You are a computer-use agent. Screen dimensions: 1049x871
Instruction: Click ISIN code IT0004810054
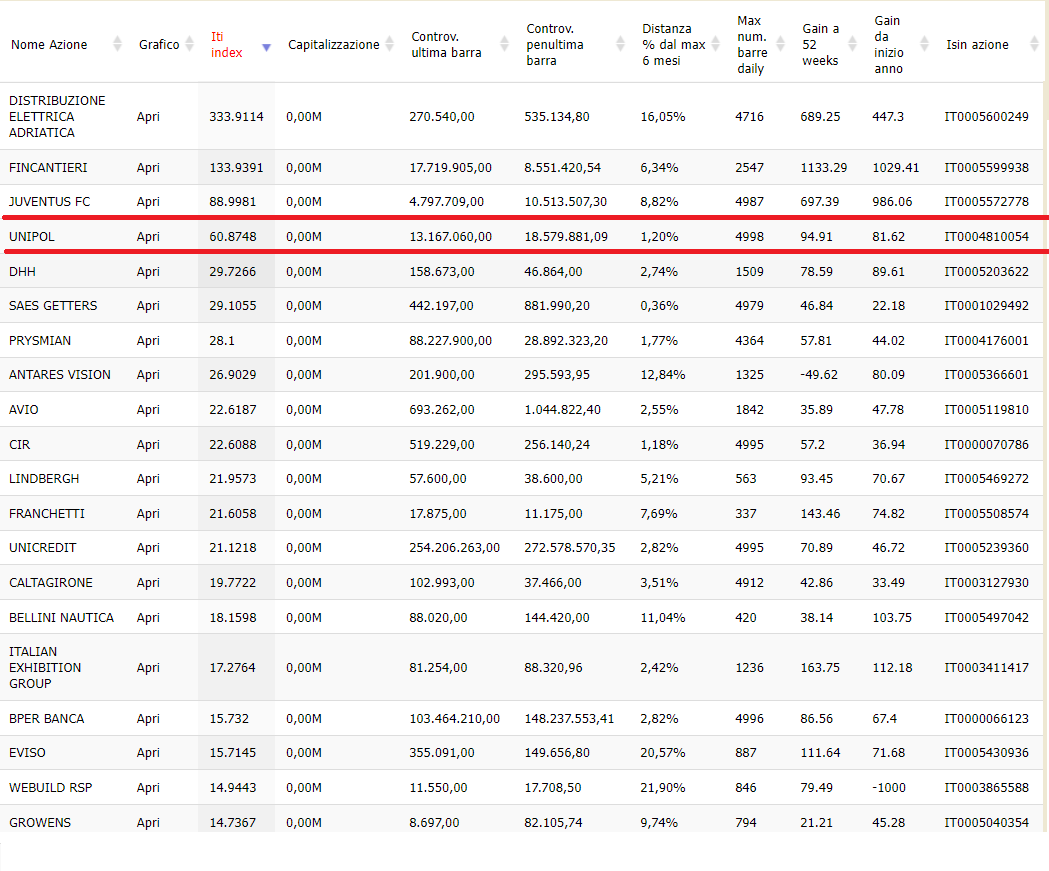[986, 236]
